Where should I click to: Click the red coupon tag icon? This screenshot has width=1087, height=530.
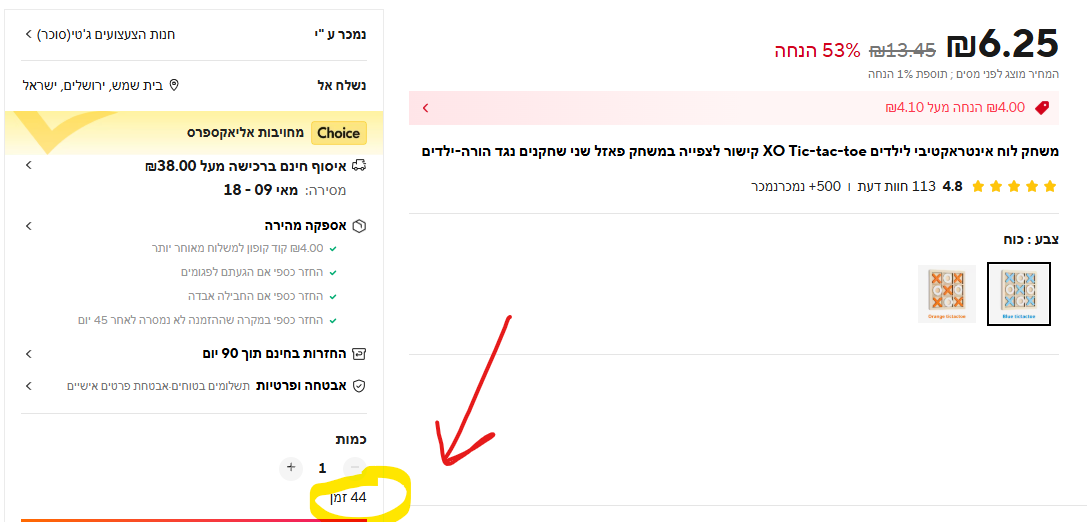coord(1041,108)
